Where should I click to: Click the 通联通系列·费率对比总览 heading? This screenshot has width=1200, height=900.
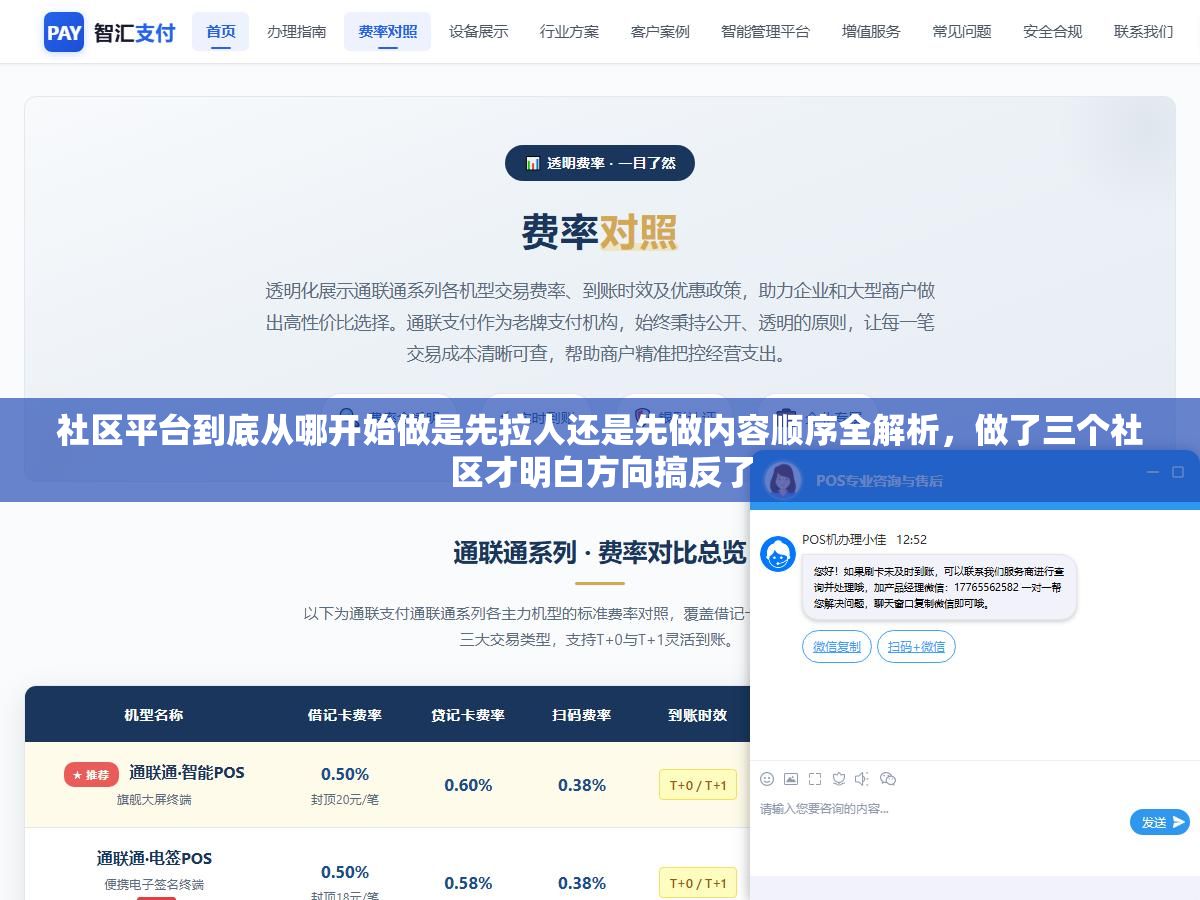[600, 552]
